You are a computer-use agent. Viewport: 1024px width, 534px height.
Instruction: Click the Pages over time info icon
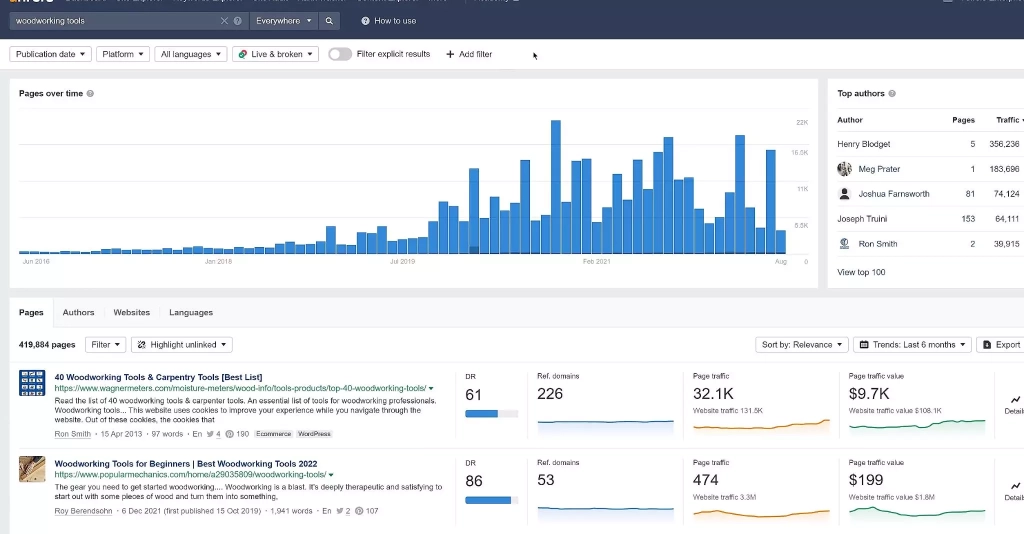[90, 93]
